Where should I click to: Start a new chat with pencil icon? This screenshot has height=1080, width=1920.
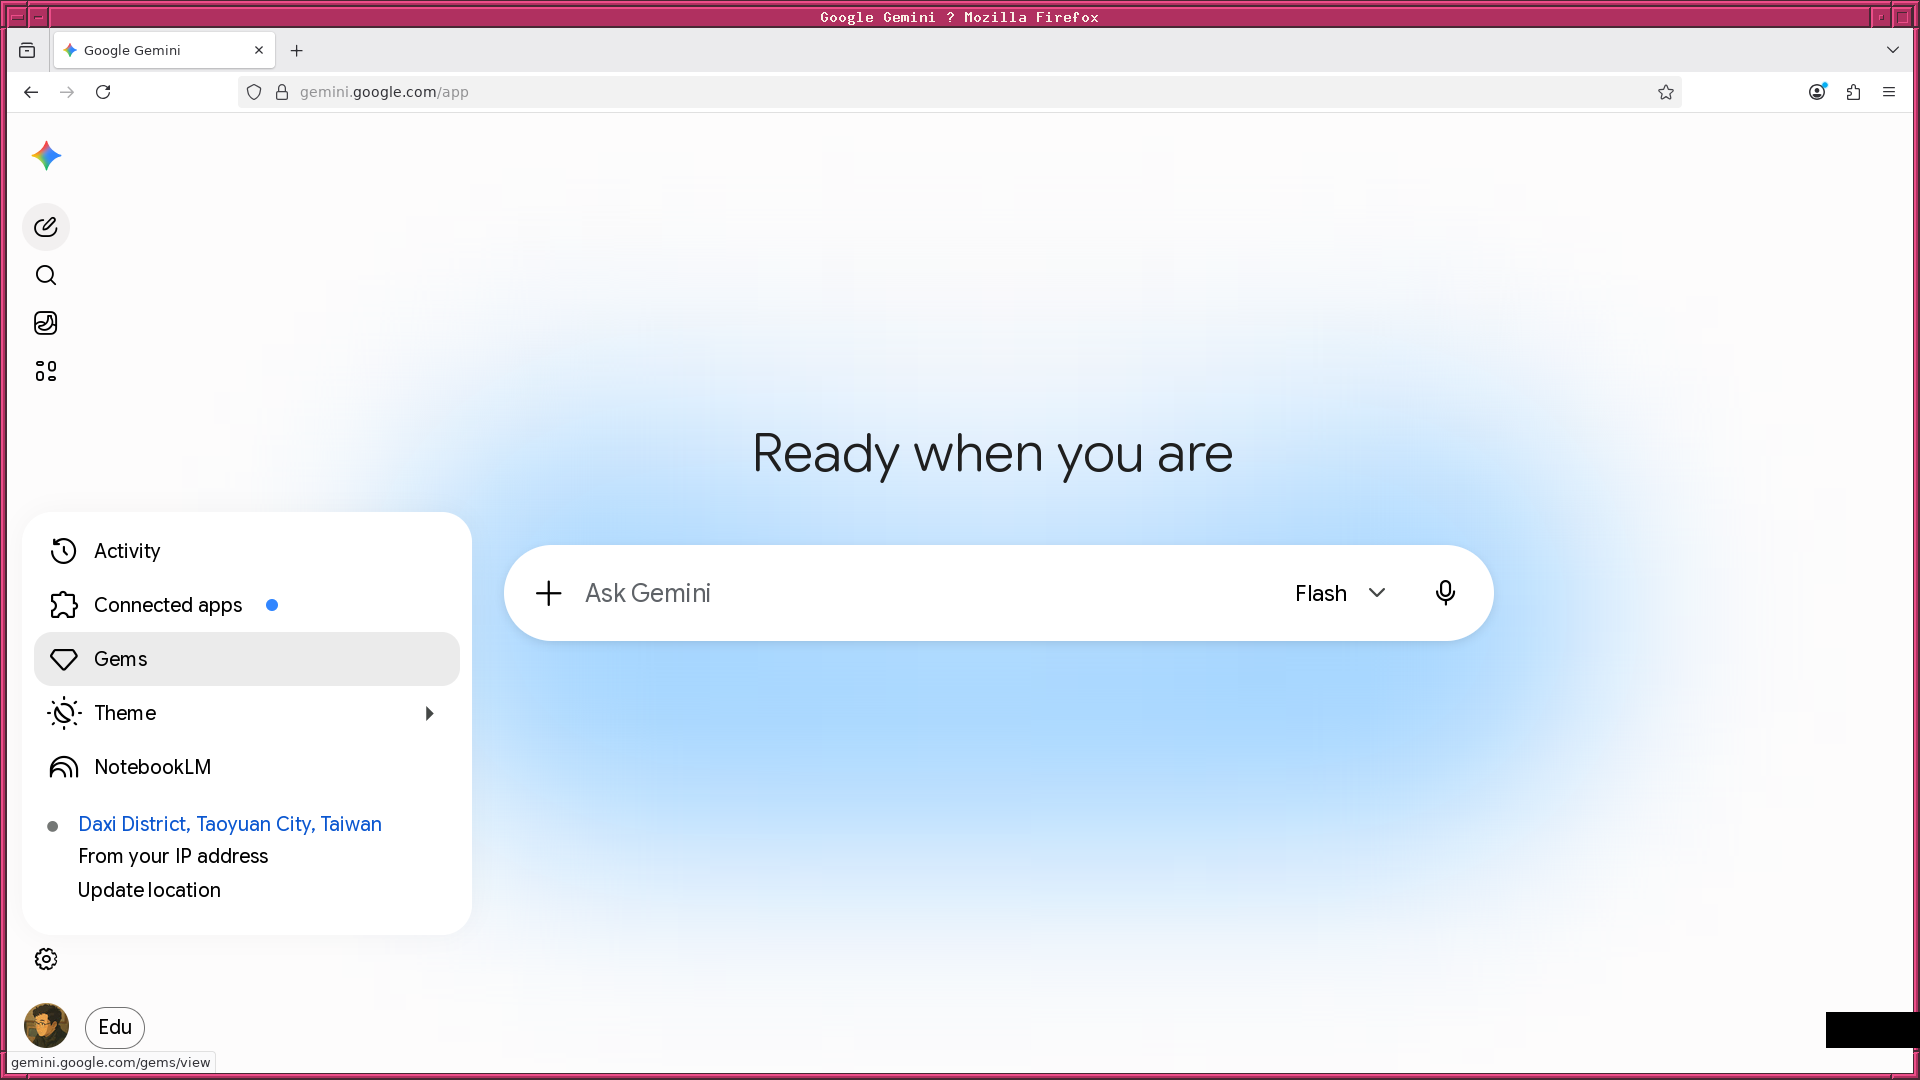pos(46,227)
